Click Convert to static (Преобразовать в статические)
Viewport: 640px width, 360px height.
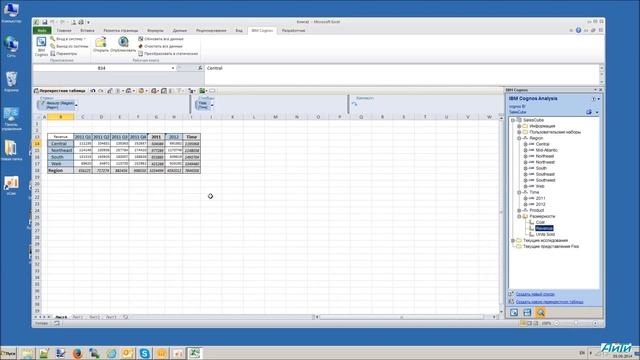click(168, 53)
